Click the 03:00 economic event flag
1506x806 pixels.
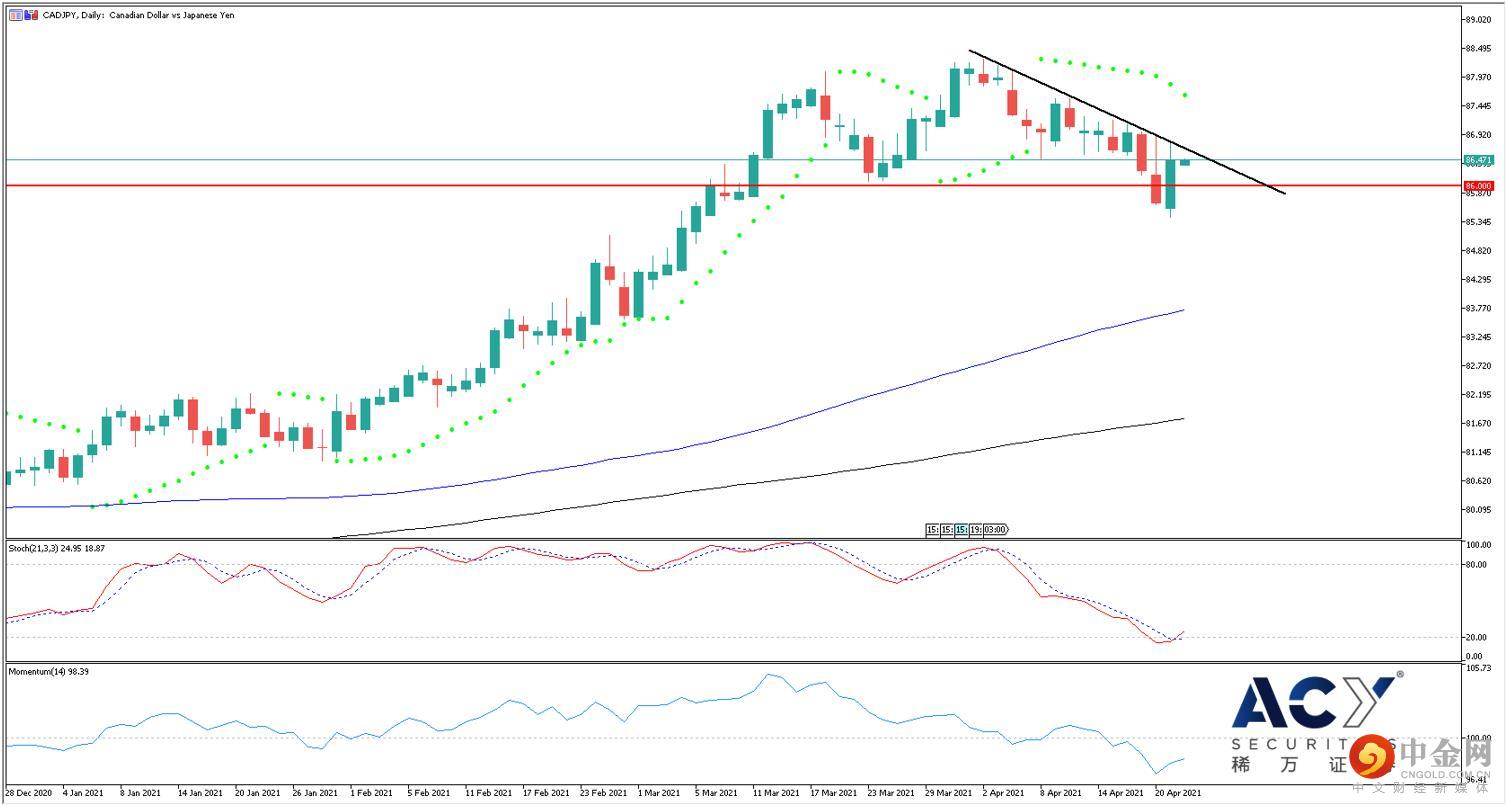996,530
